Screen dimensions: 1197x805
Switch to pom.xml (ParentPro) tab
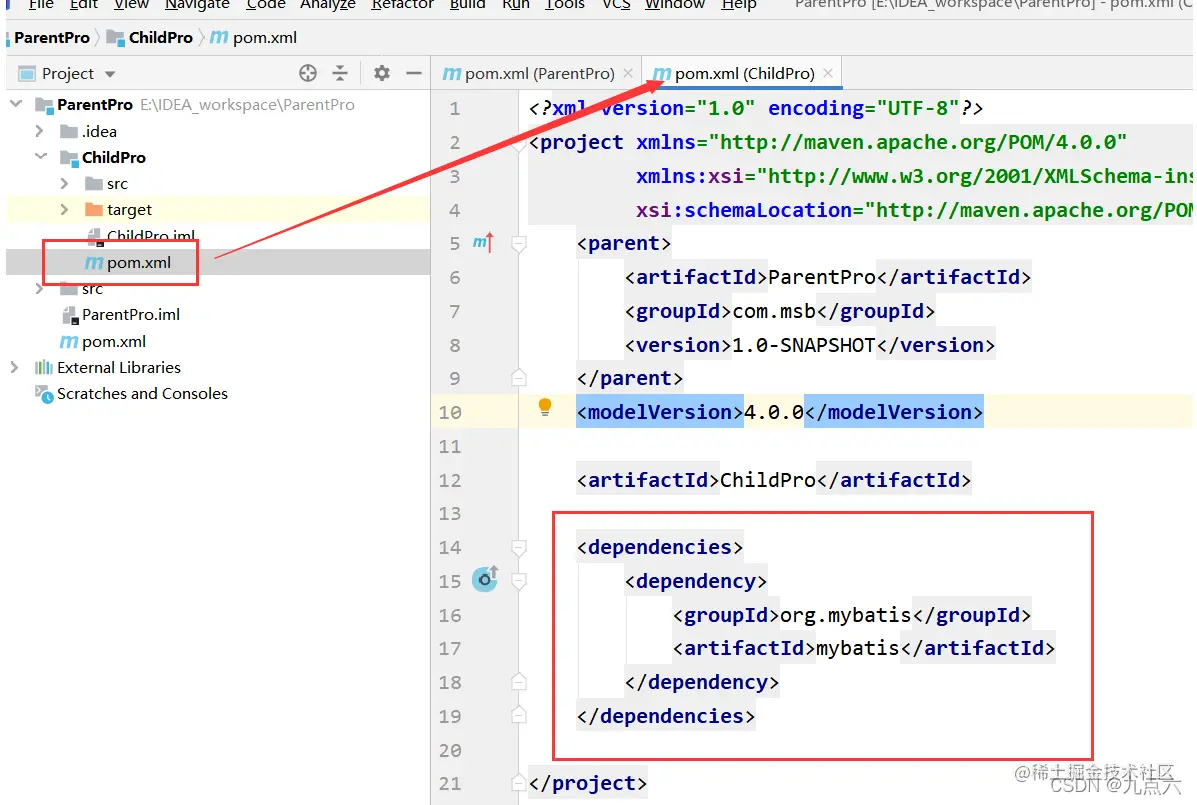tap(538, 73)
